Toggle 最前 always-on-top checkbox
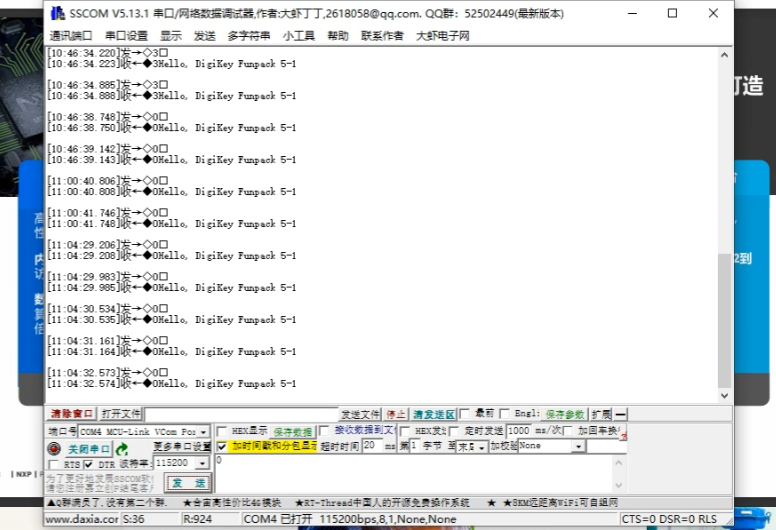Viewport: 776px width, 530px height. click(464, 414)
